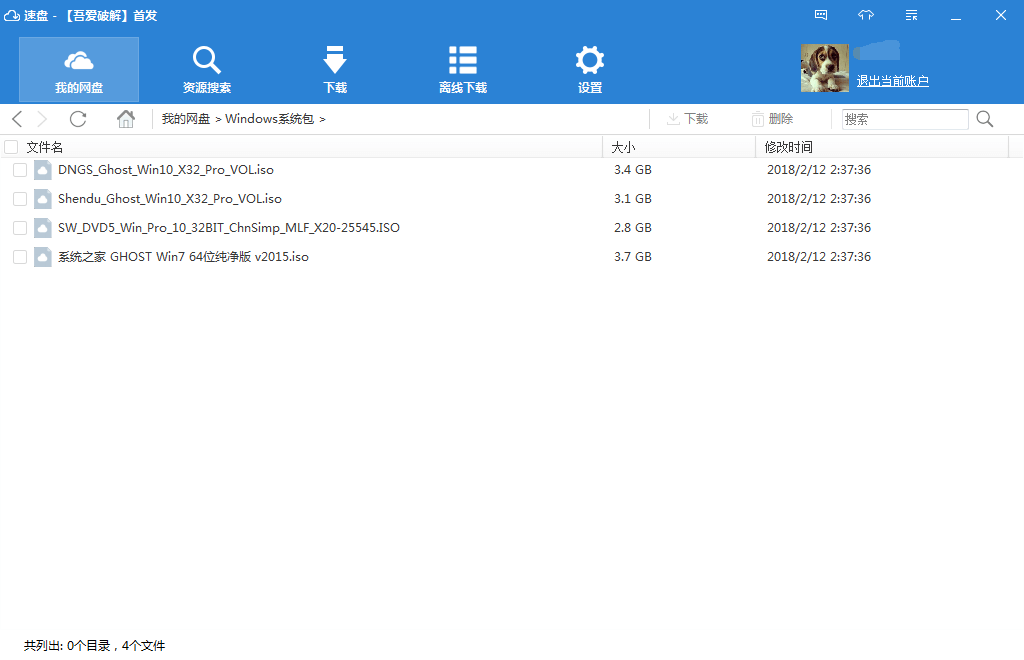Viewport: 1024px width, 660px height.
Task: Click the cloud logo in title bar
Action: tap(12, 15)
